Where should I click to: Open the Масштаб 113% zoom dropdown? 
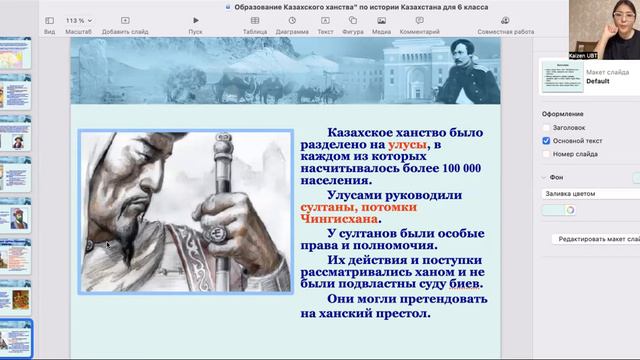78,20
